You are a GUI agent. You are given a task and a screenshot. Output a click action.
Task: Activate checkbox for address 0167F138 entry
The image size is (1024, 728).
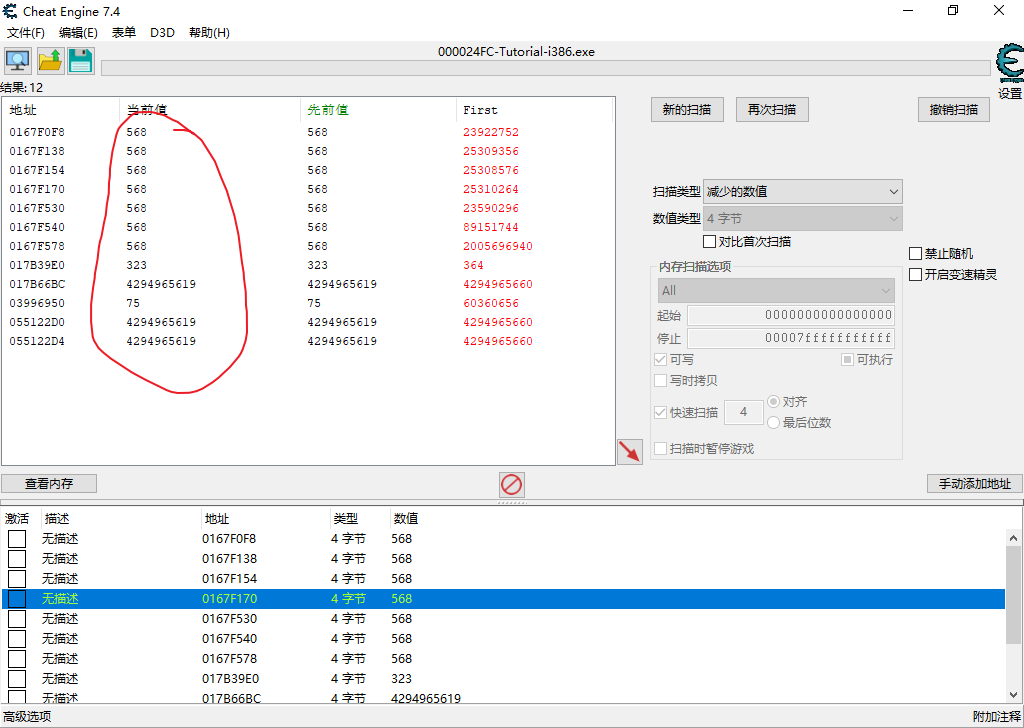tap(17, 559)
